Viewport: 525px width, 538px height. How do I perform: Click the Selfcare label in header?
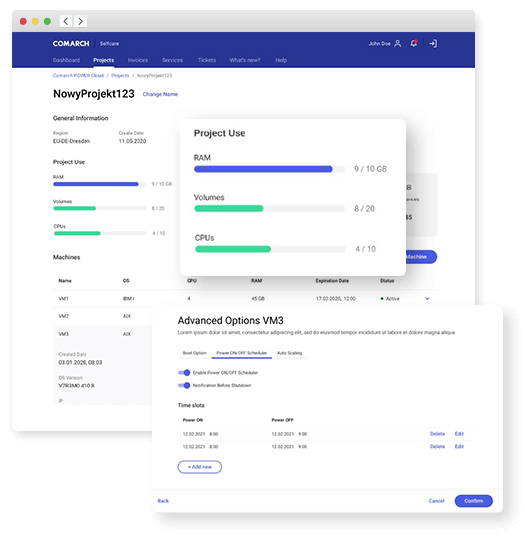click(x=109, y=44)
